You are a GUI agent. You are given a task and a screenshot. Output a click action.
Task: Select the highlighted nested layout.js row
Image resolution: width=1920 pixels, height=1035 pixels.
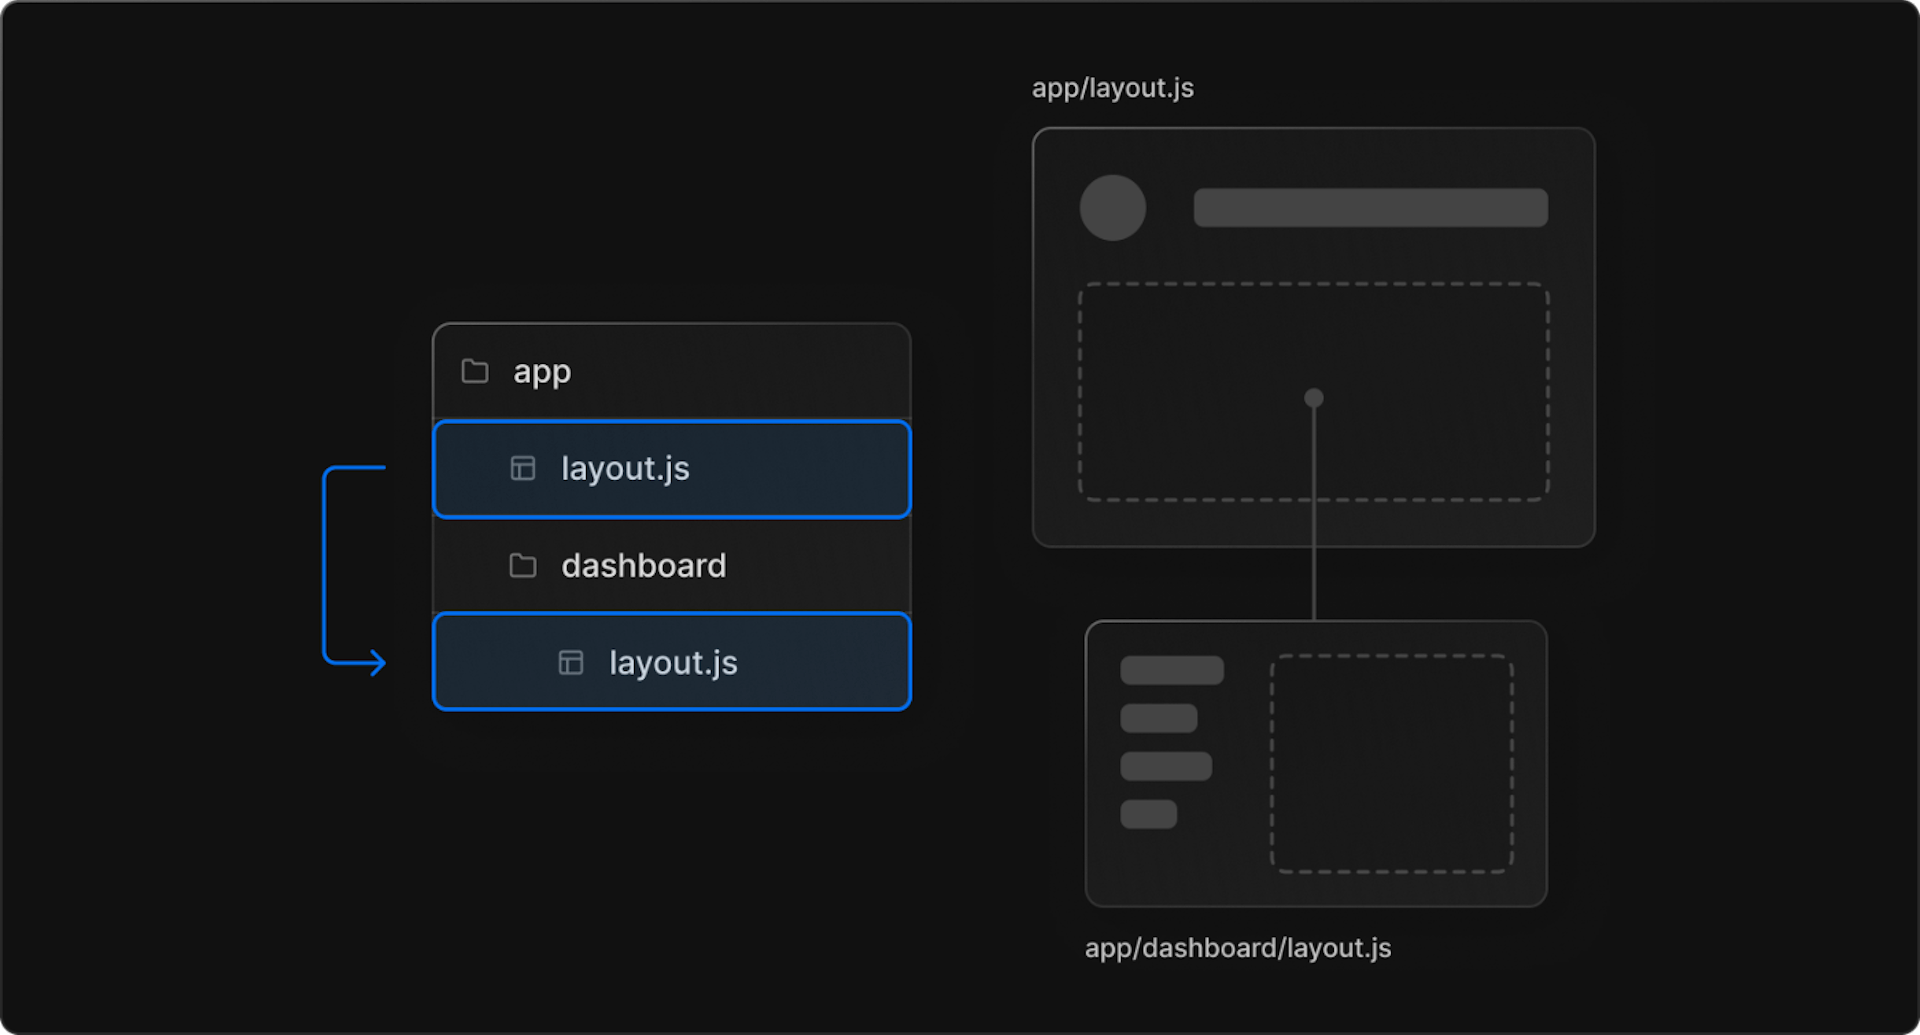(671, 662)
